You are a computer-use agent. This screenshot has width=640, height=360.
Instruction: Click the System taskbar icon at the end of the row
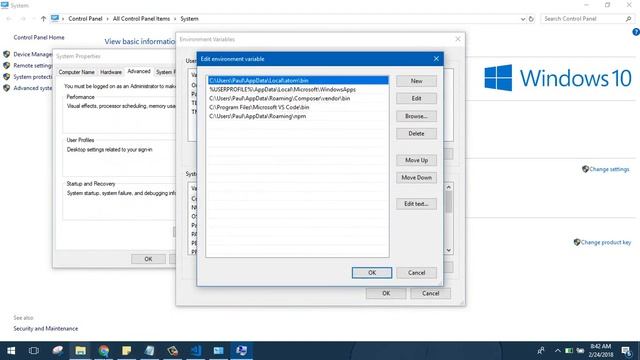pyautogui.click(x=242, y=351)
